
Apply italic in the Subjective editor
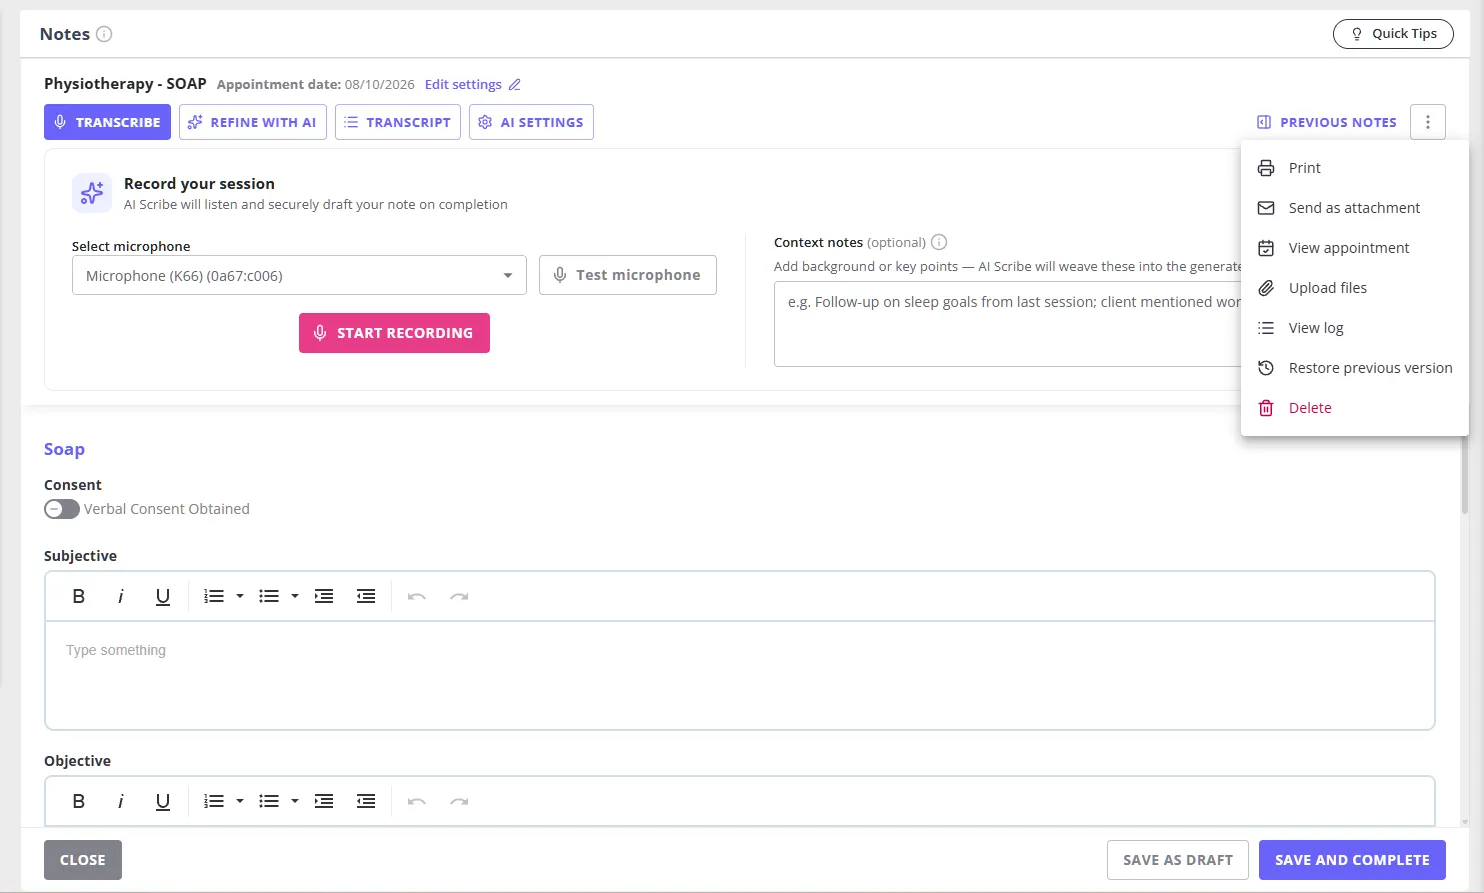click(121, 597)
